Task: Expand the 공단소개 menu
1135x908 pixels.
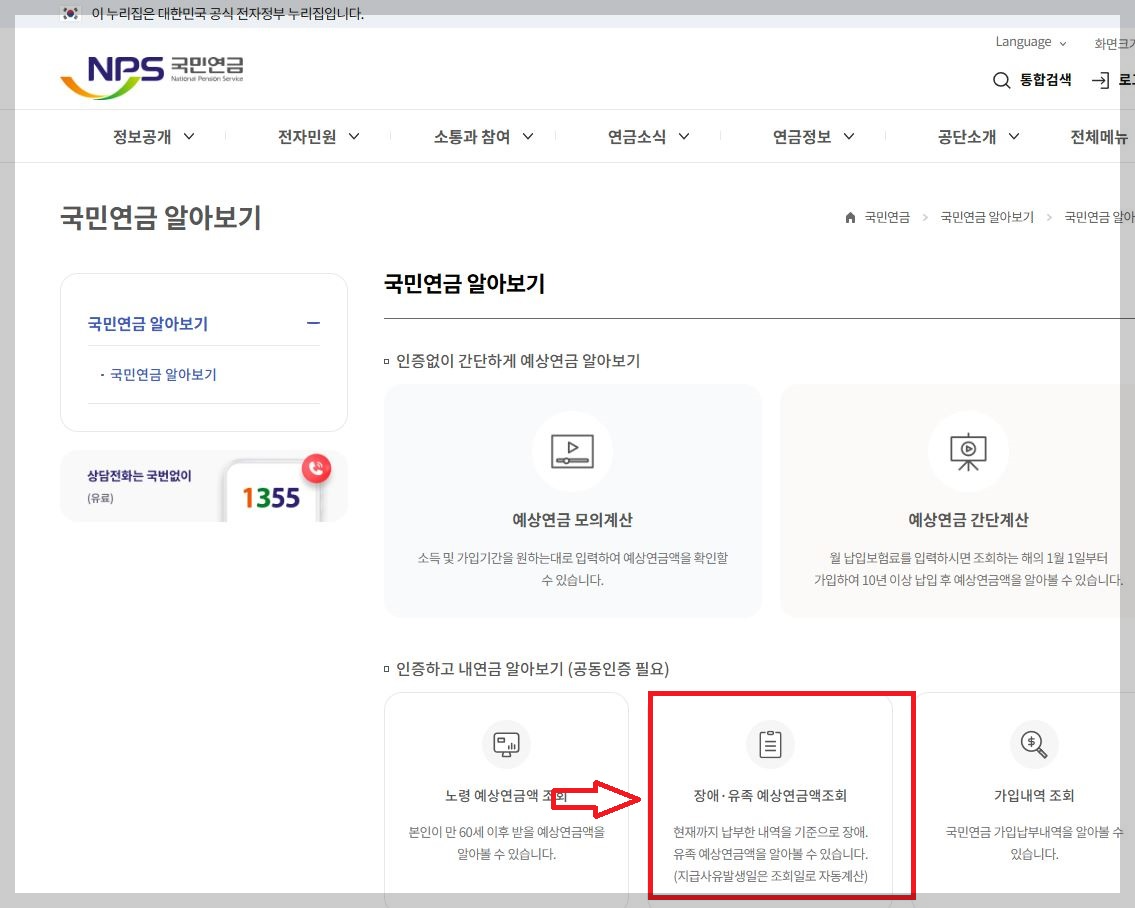Action: 979,136
